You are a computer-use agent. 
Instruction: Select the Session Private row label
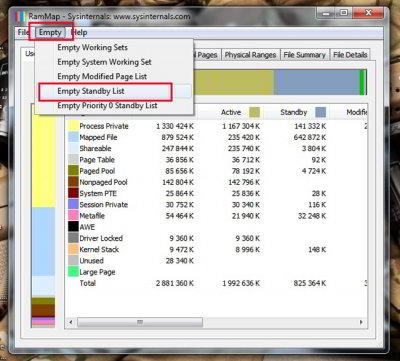coord(103,205)
